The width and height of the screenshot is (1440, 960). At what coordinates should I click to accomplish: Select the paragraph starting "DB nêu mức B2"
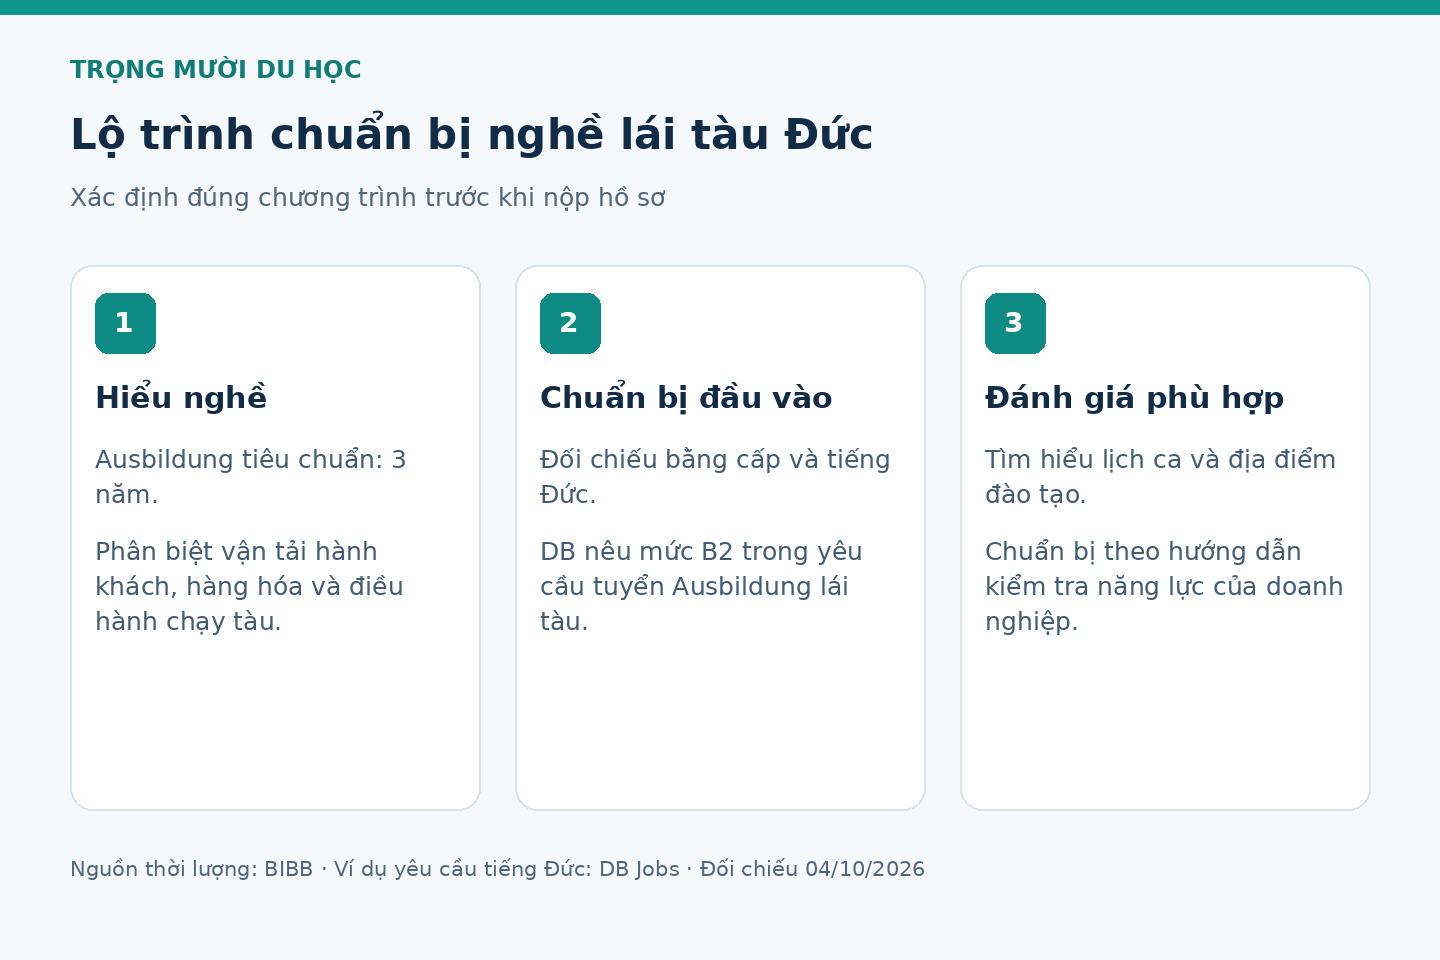pyautogui.click(x=701, y=587)
